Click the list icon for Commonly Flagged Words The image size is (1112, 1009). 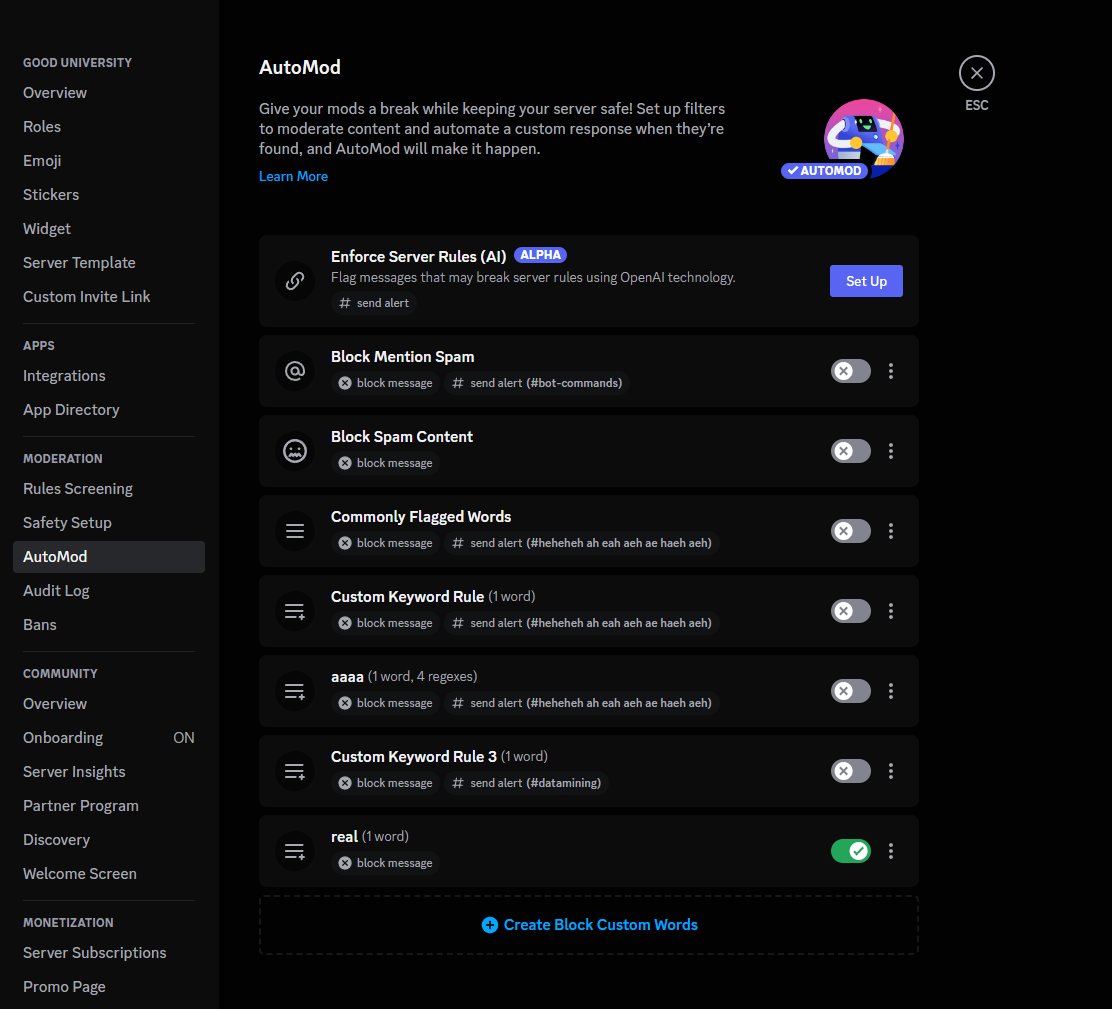(x=295, y=531)
